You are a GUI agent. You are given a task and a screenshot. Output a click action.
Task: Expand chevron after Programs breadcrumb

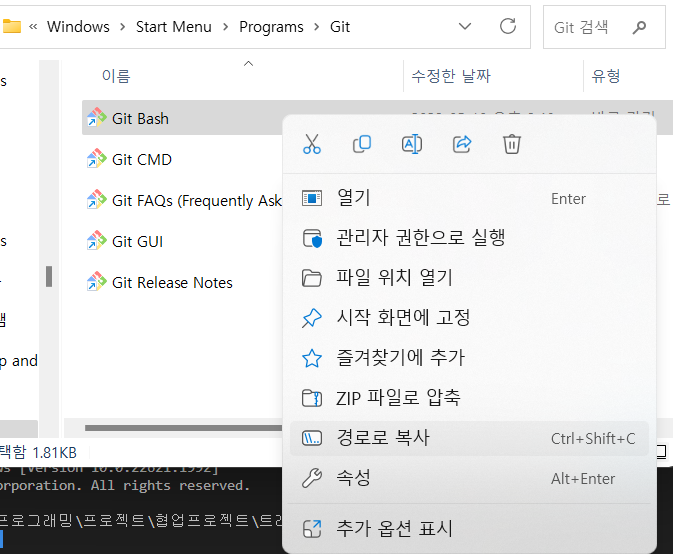317,27
